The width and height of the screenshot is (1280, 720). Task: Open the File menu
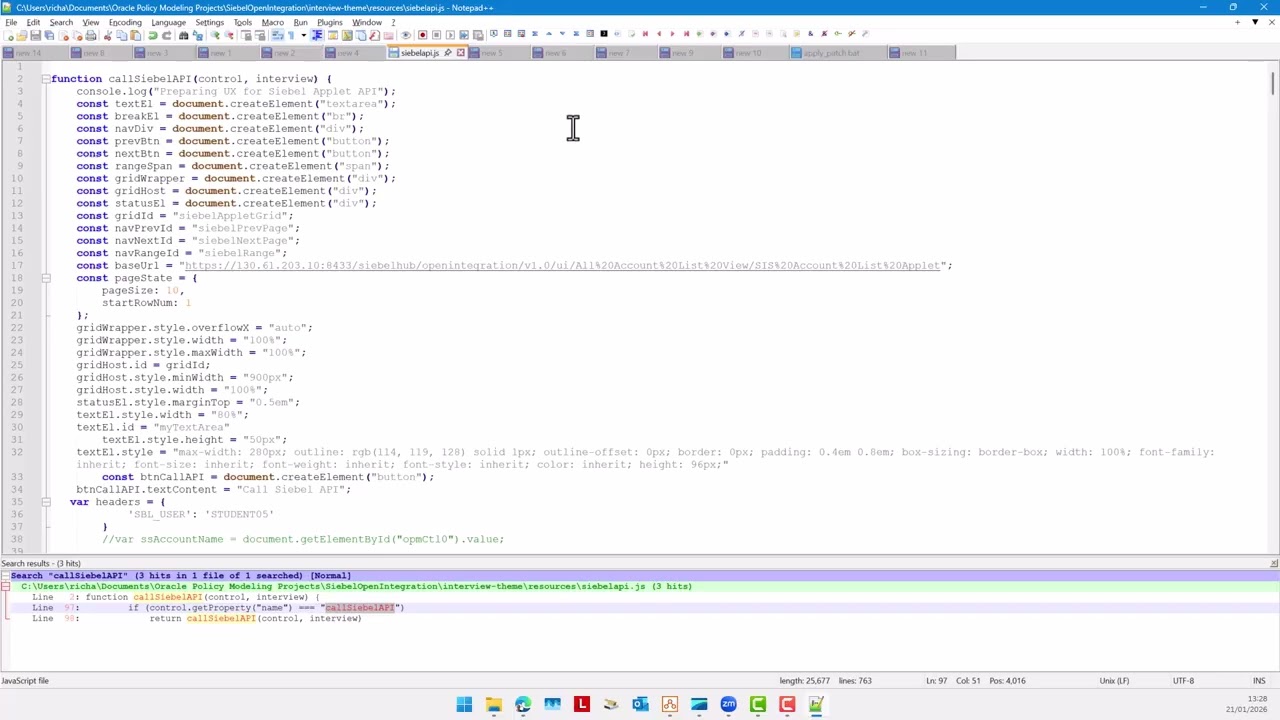[x=11, y=22]
